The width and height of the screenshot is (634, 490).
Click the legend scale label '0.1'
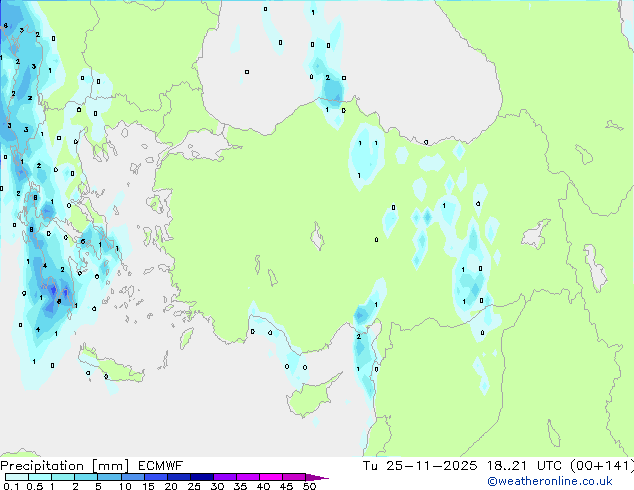coord(11,486)
